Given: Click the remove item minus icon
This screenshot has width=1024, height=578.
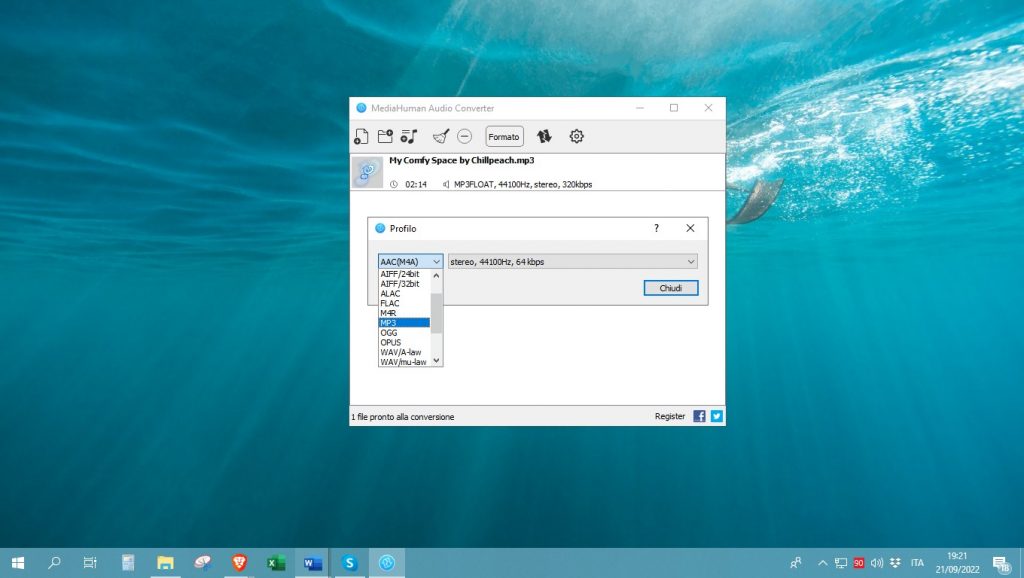Looking at the screenshot, I should 465,137.
